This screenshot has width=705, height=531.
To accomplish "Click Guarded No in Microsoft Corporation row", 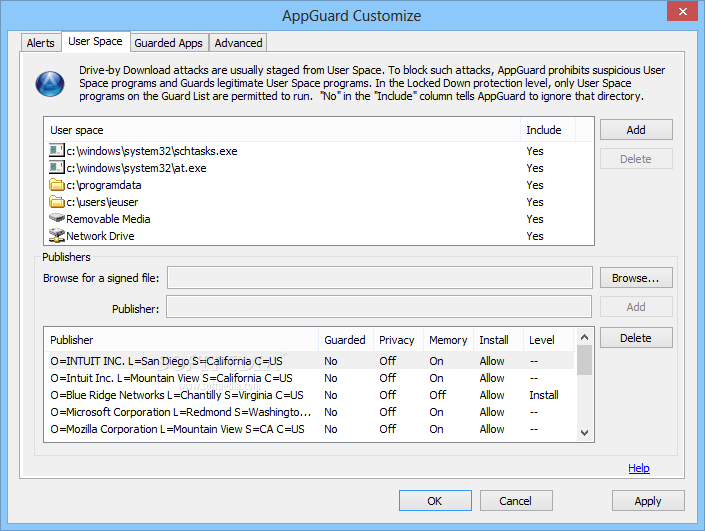I will [331, 412].
